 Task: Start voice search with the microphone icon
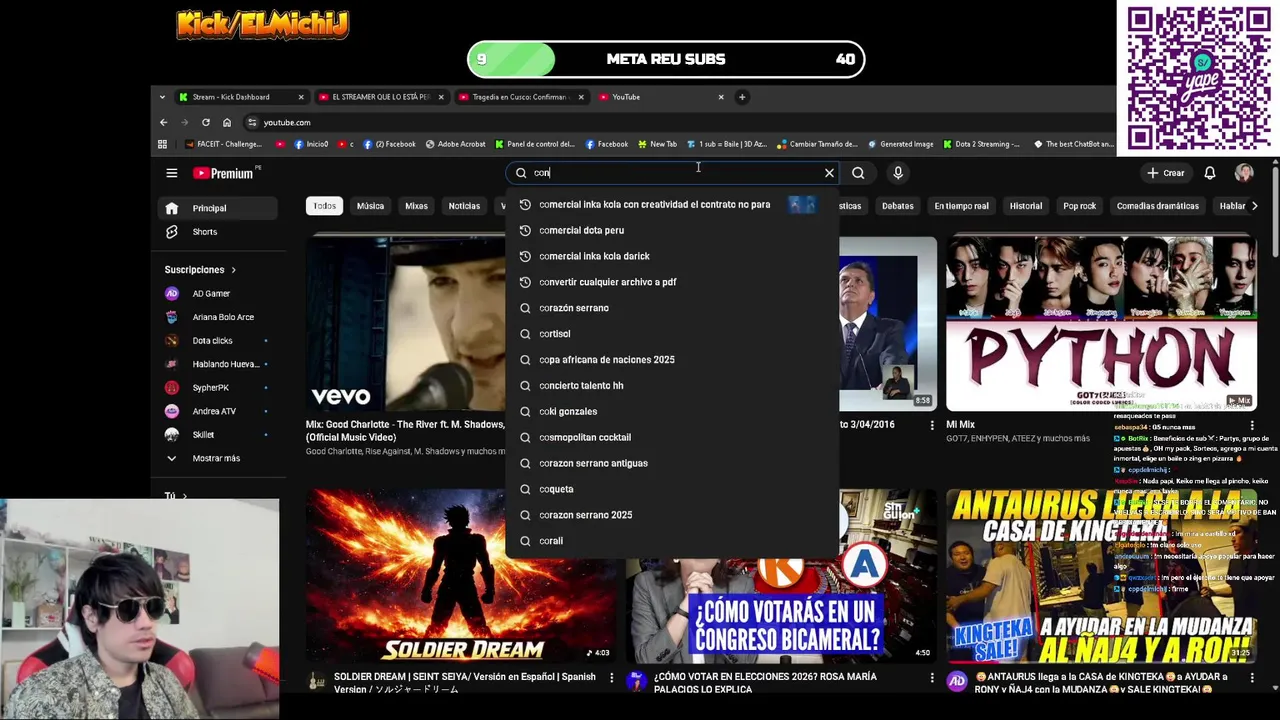coord(898,173)
